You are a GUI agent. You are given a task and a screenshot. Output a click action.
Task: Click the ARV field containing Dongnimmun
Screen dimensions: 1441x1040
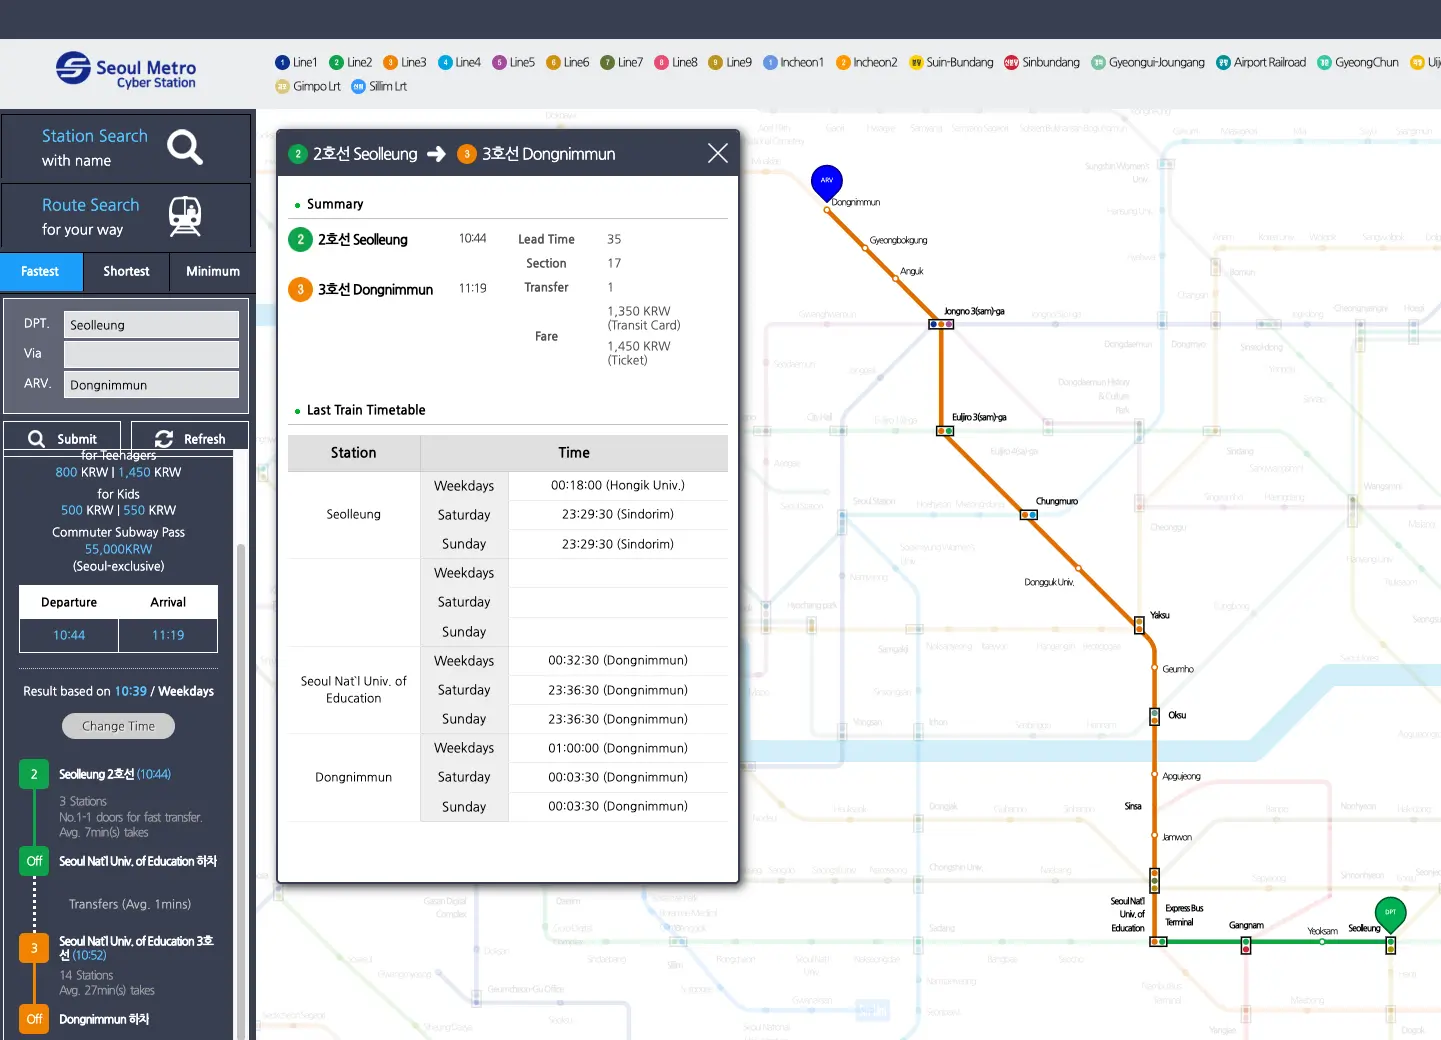pos(151,385)
